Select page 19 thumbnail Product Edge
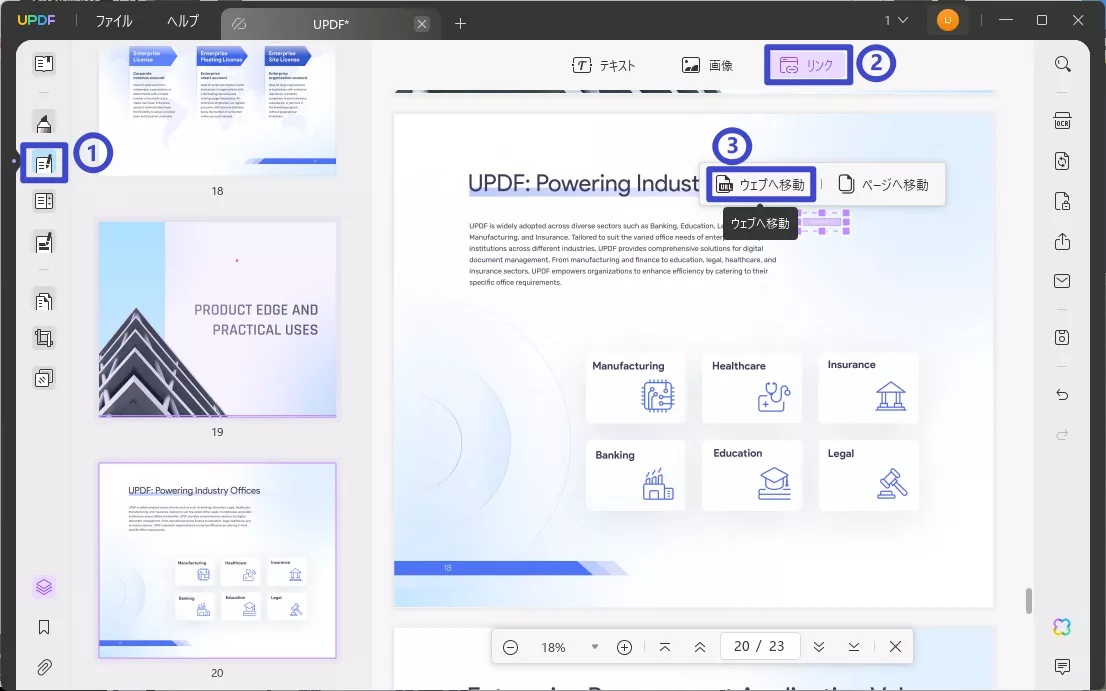The width and height of the screenshot is (1106, 691). click(217, 319)
